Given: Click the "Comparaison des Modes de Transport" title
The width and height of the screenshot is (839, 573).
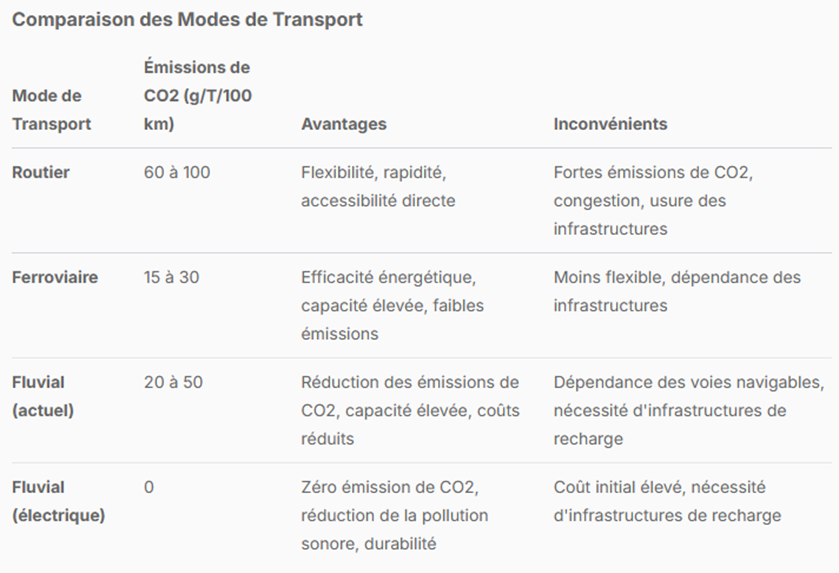Looking at the screenshot, I should tap(187, 20).
